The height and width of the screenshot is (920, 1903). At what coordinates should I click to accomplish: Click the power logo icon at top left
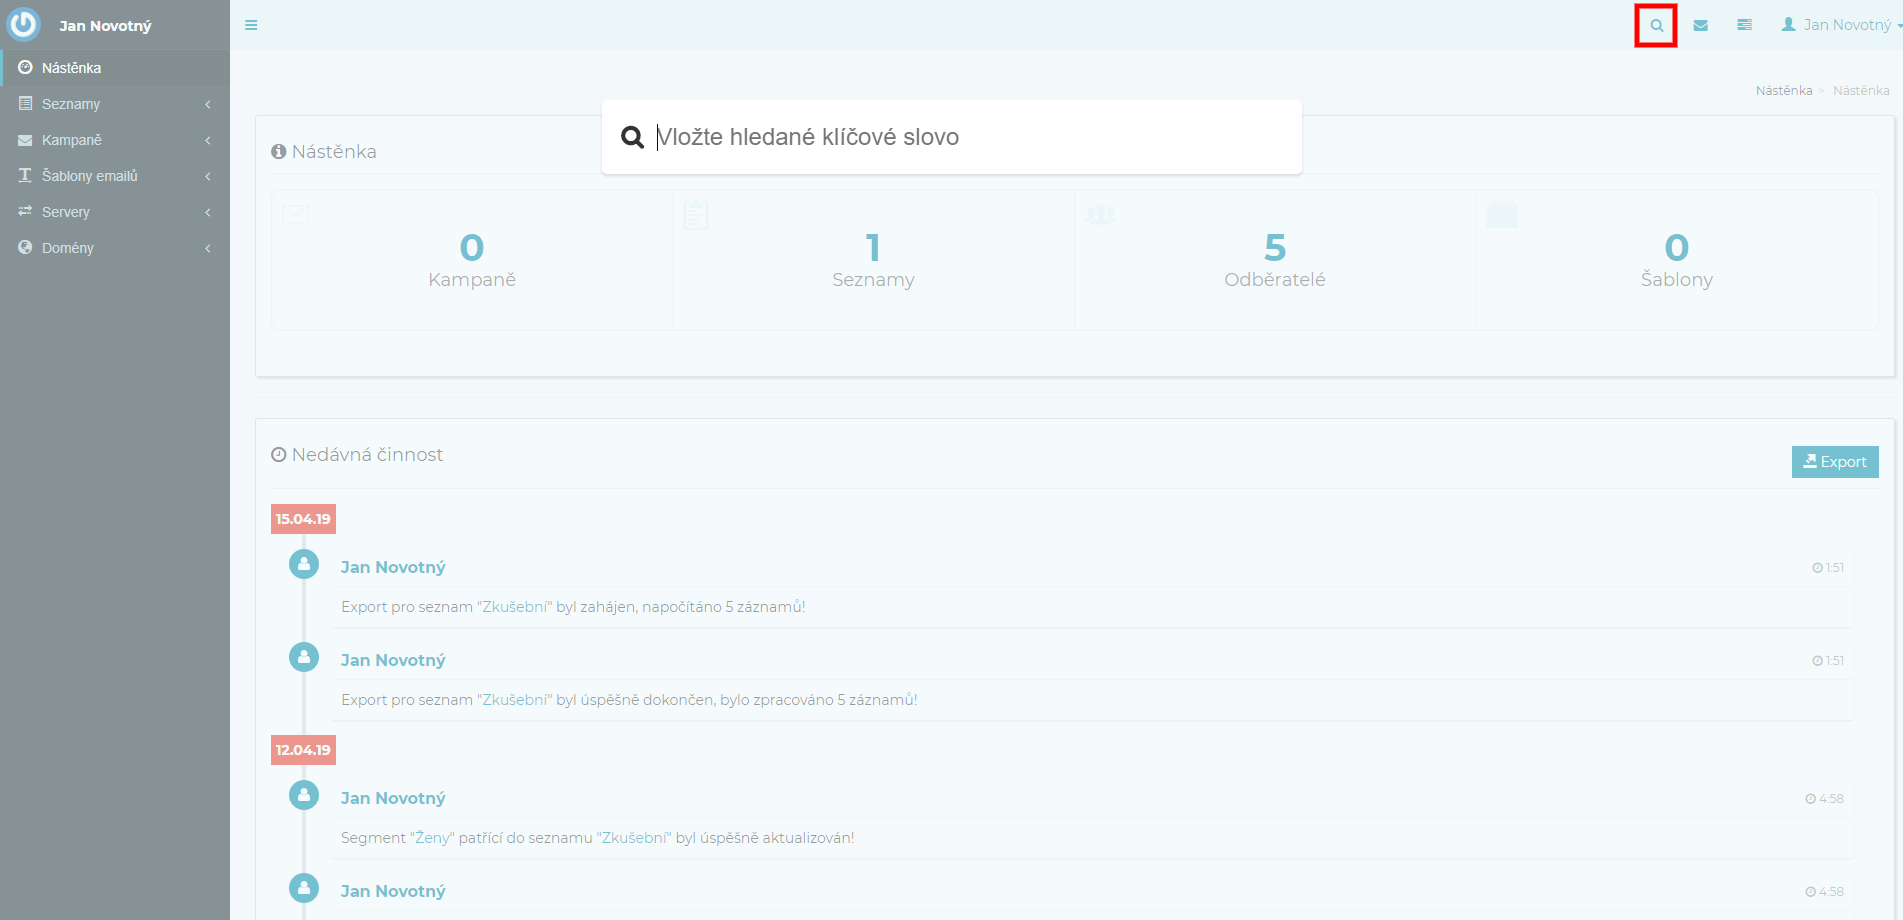(x=23, y=24)
